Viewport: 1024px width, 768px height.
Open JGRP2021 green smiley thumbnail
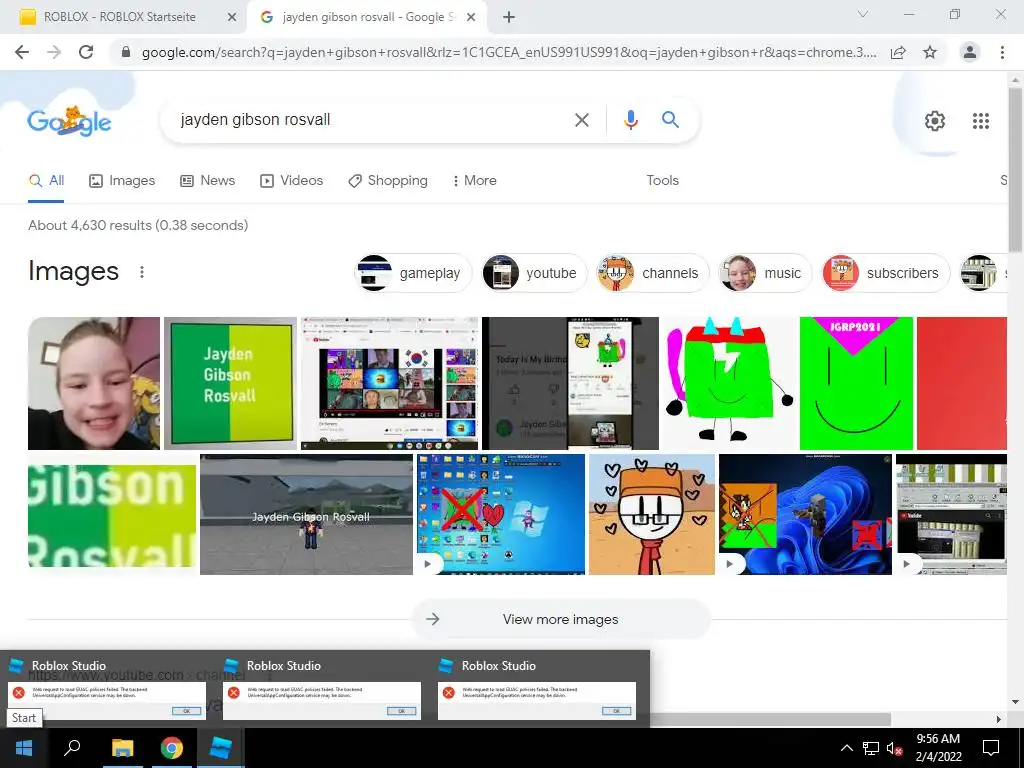tap(856, 383)
